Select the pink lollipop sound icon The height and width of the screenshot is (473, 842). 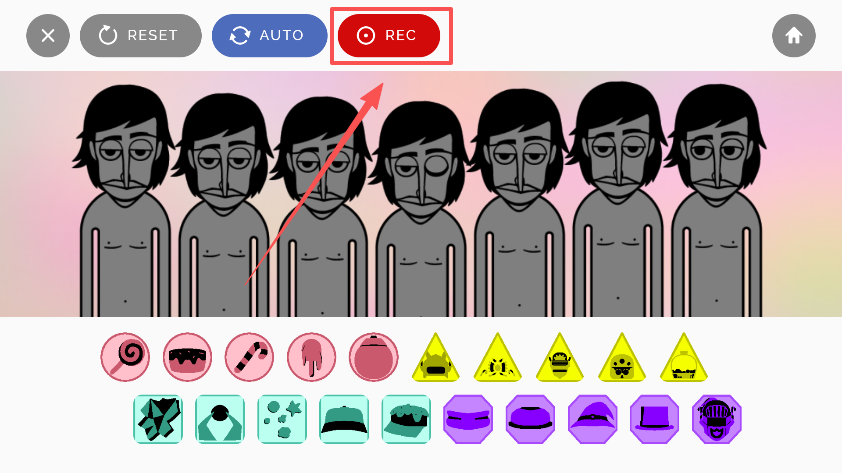(x=125, y=357)
